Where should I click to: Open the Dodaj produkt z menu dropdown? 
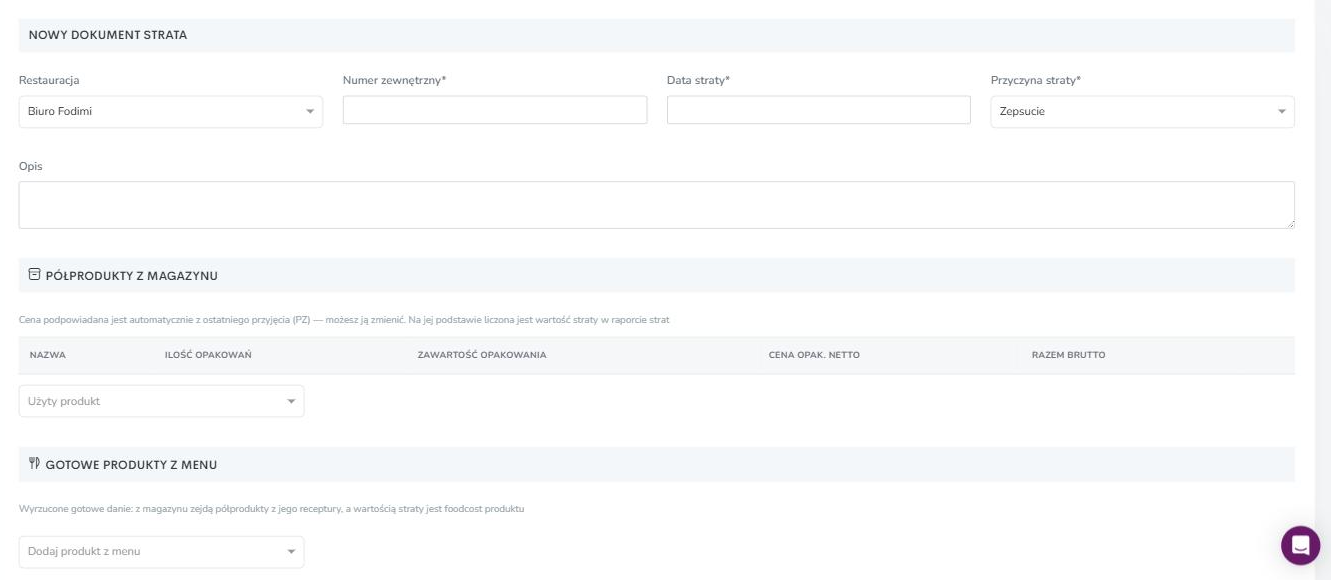pos(161,552)
